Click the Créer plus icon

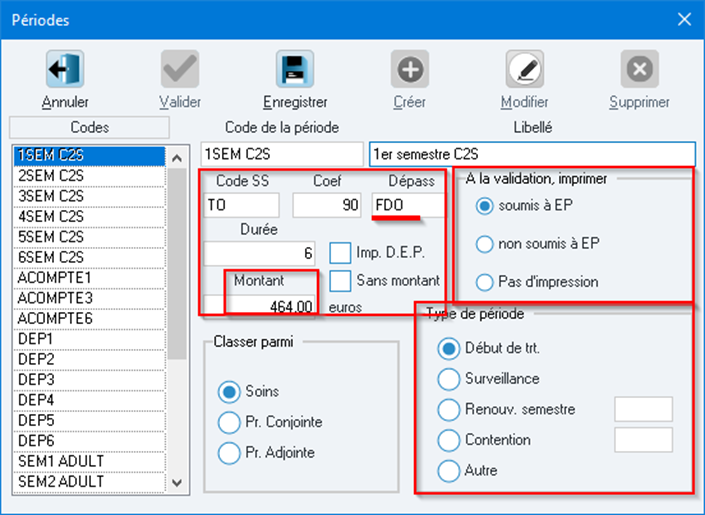coord(410,69)
